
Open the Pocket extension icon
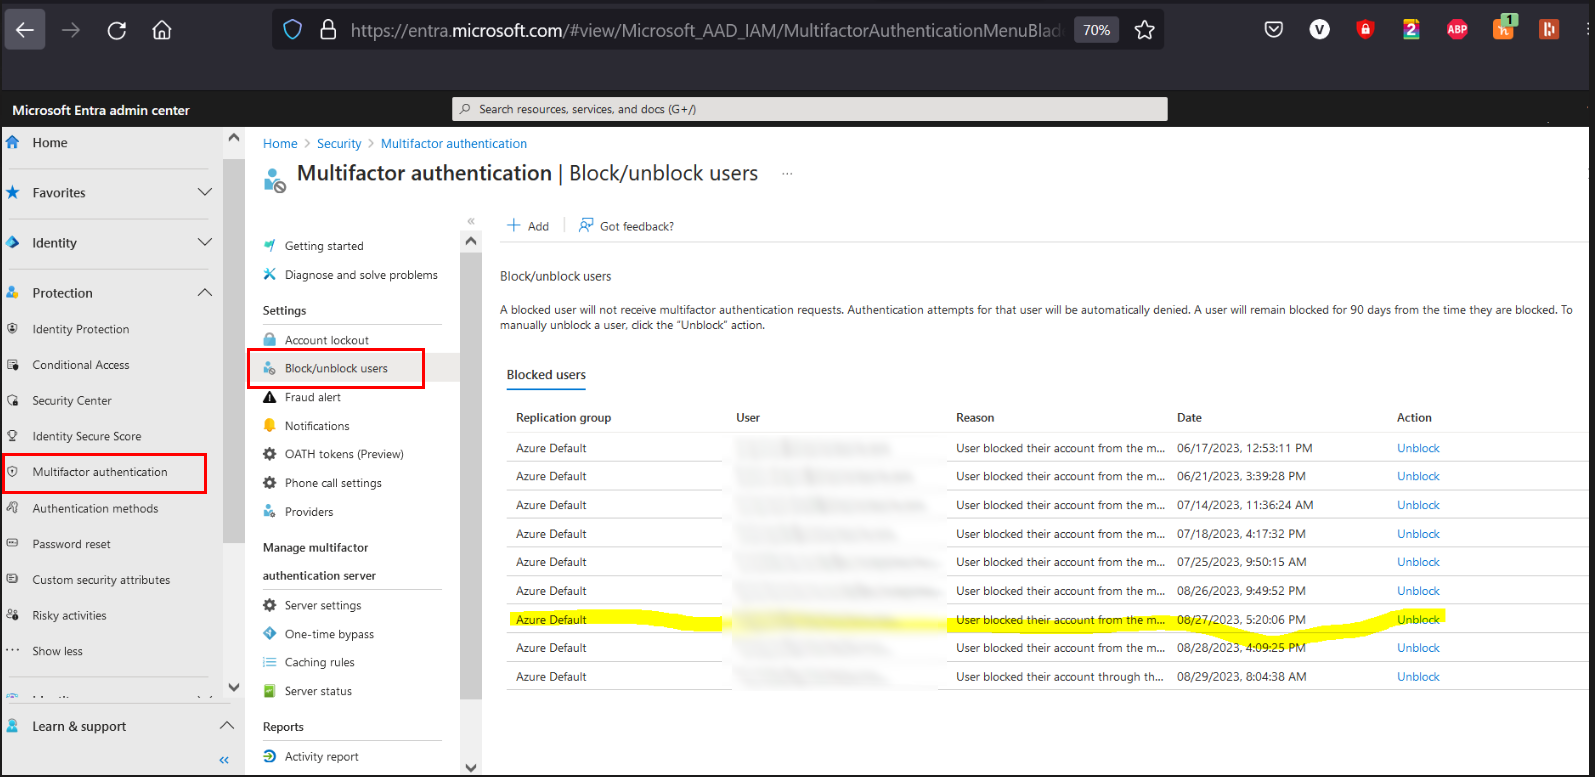pos(1274,30)
